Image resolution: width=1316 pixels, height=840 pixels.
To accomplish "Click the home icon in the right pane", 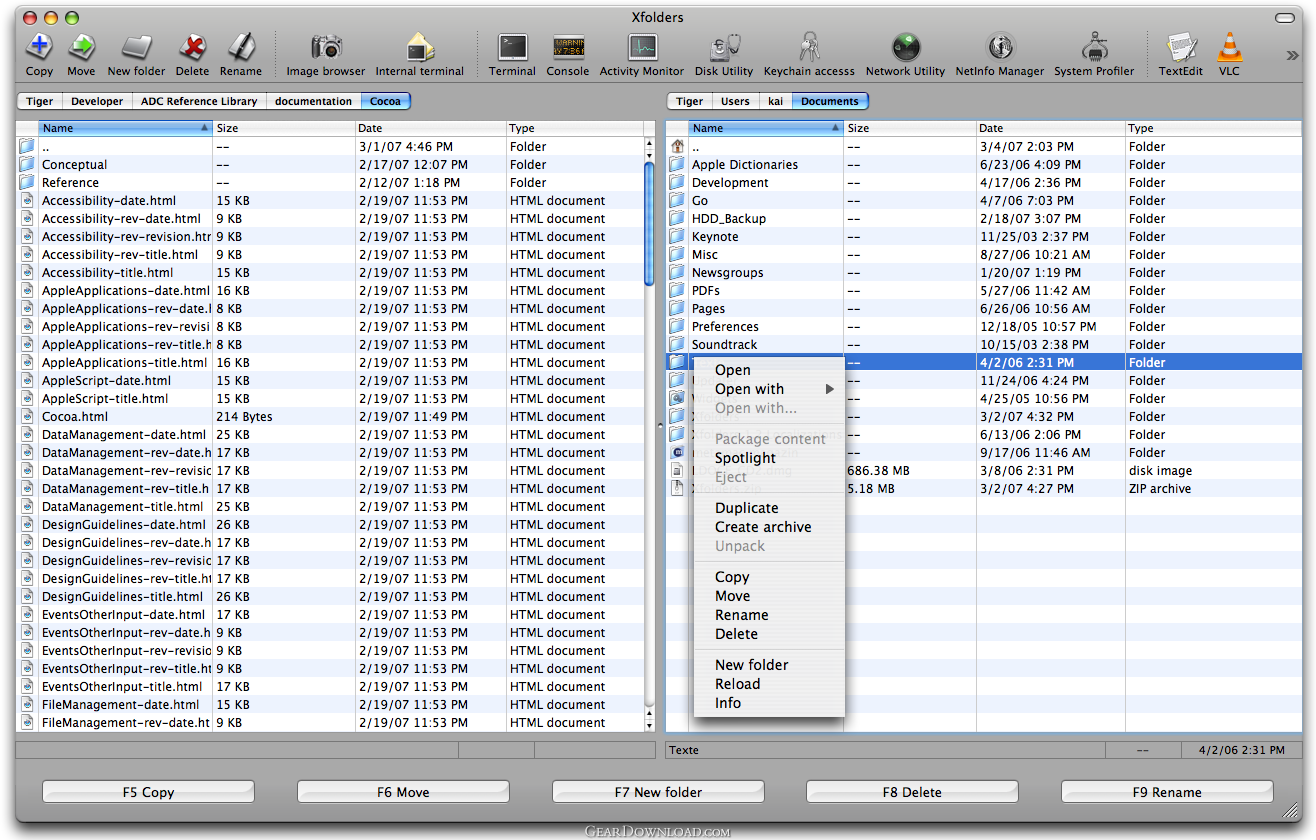I will [677, 147].
